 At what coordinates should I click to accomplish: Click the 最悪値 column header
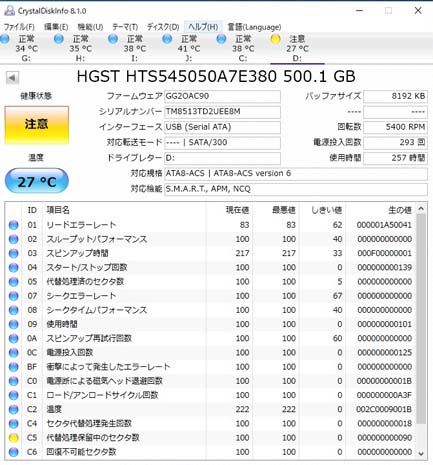pos(284,210)
